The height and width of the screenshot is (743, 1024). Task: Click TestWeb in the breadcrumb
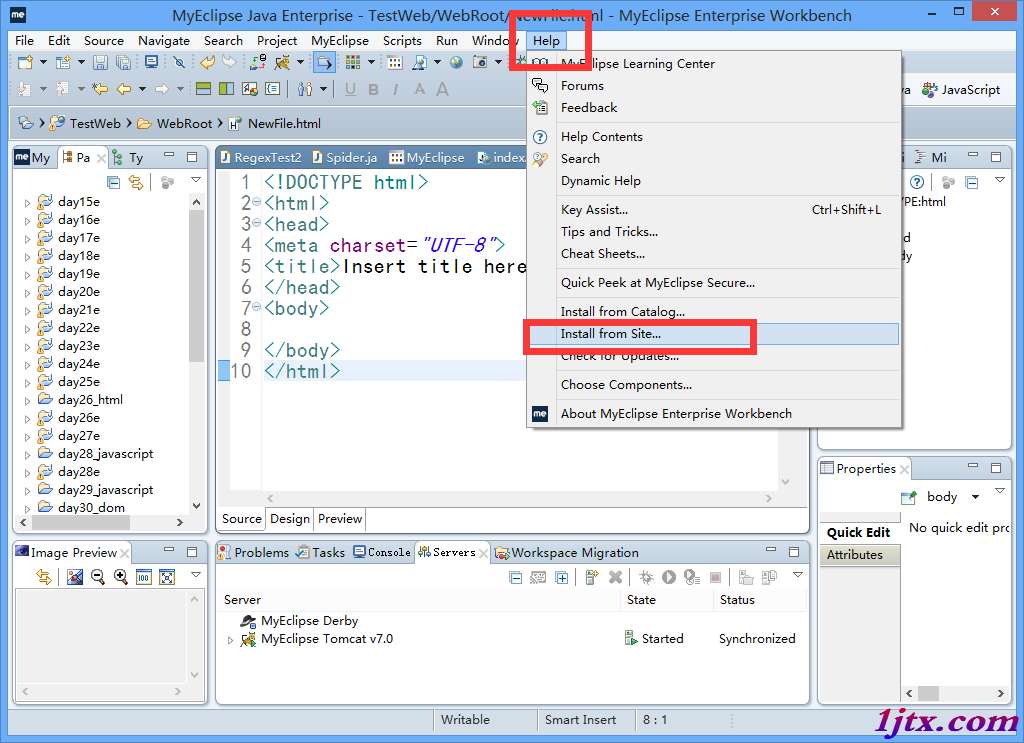[95, 123]
